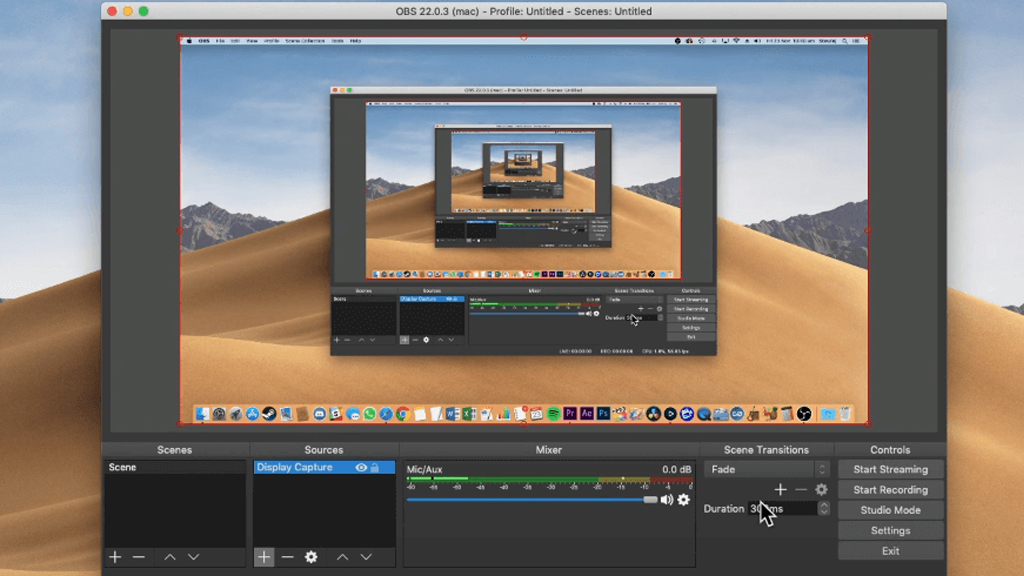Viewport: 1024px width, 576px height.
Task: Move the scene up in the Scenes list
Action: (x=170, y=557)
